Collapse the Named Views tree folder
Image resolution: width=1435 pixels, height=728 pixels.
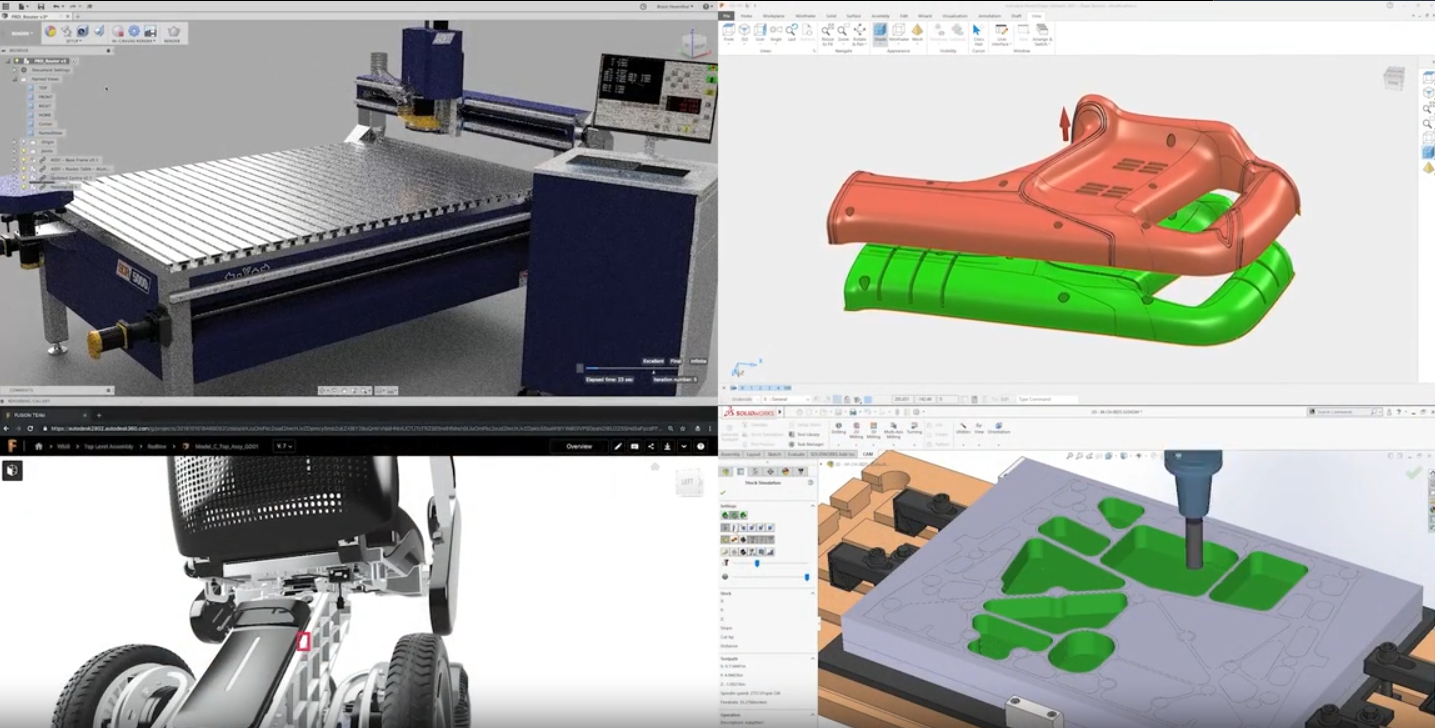click(15, 79)
